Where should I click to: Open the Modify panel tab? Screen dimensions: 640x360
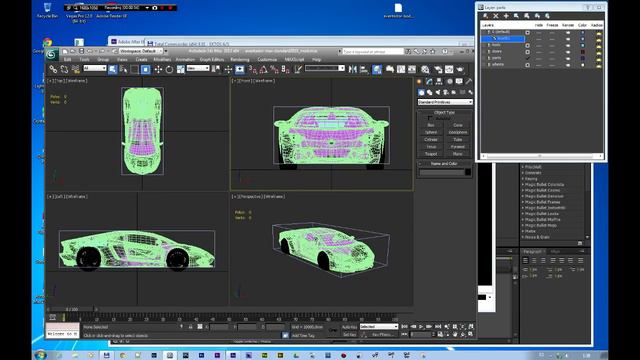429,82
